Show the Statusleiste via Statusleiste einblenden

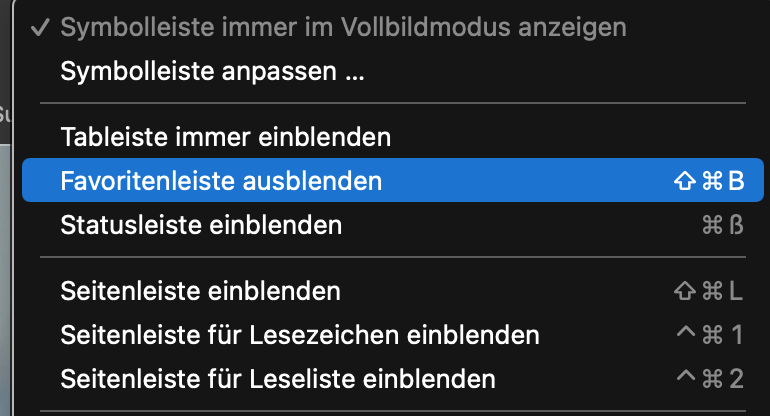click(201, 225)
